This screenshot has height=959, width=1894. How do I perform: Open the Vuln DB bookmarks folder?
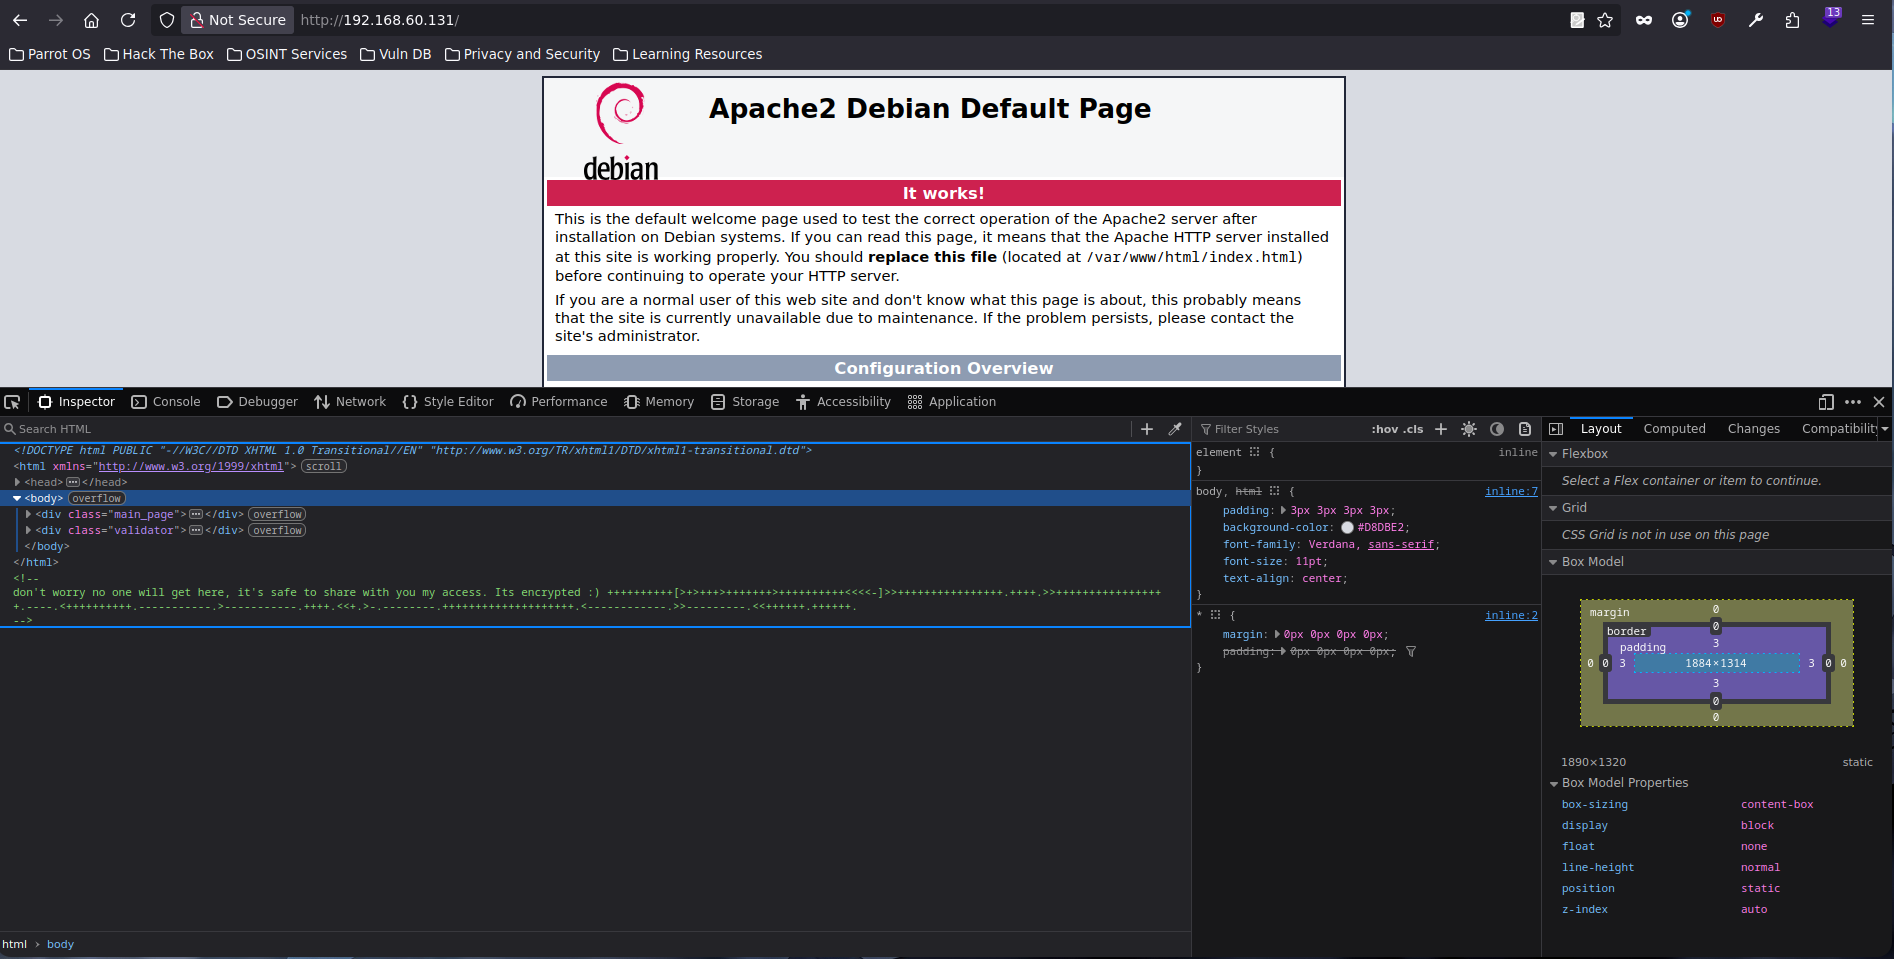point(396,54)
